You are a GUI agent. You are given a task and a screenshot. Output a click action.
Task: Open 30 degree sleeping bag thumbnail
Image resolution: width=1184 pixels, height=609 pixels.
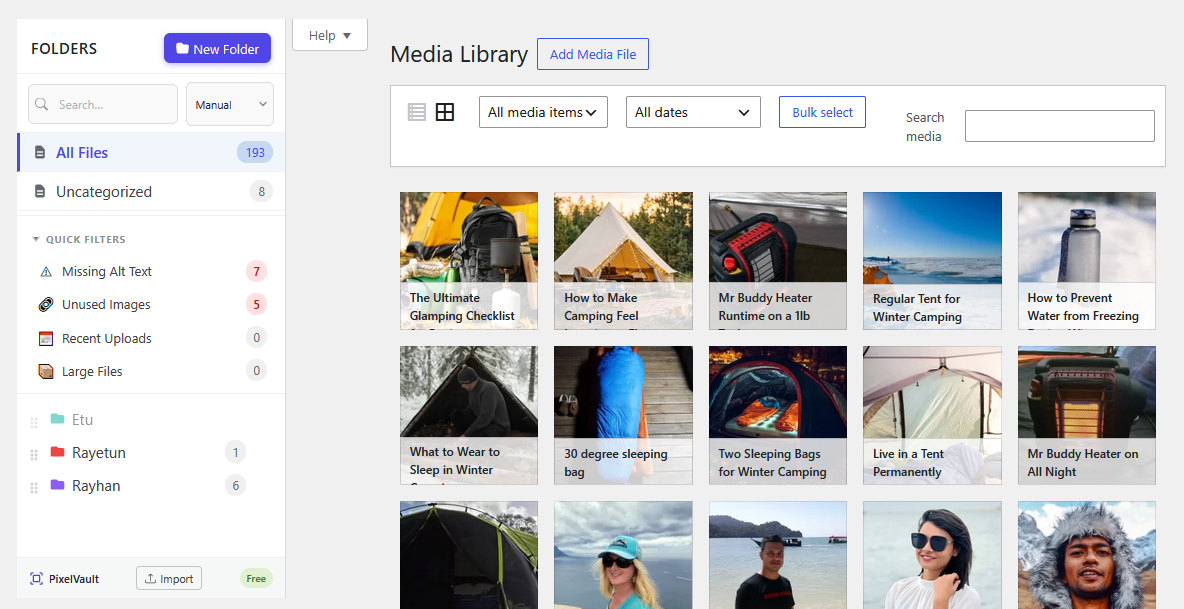tap(623, 415)
